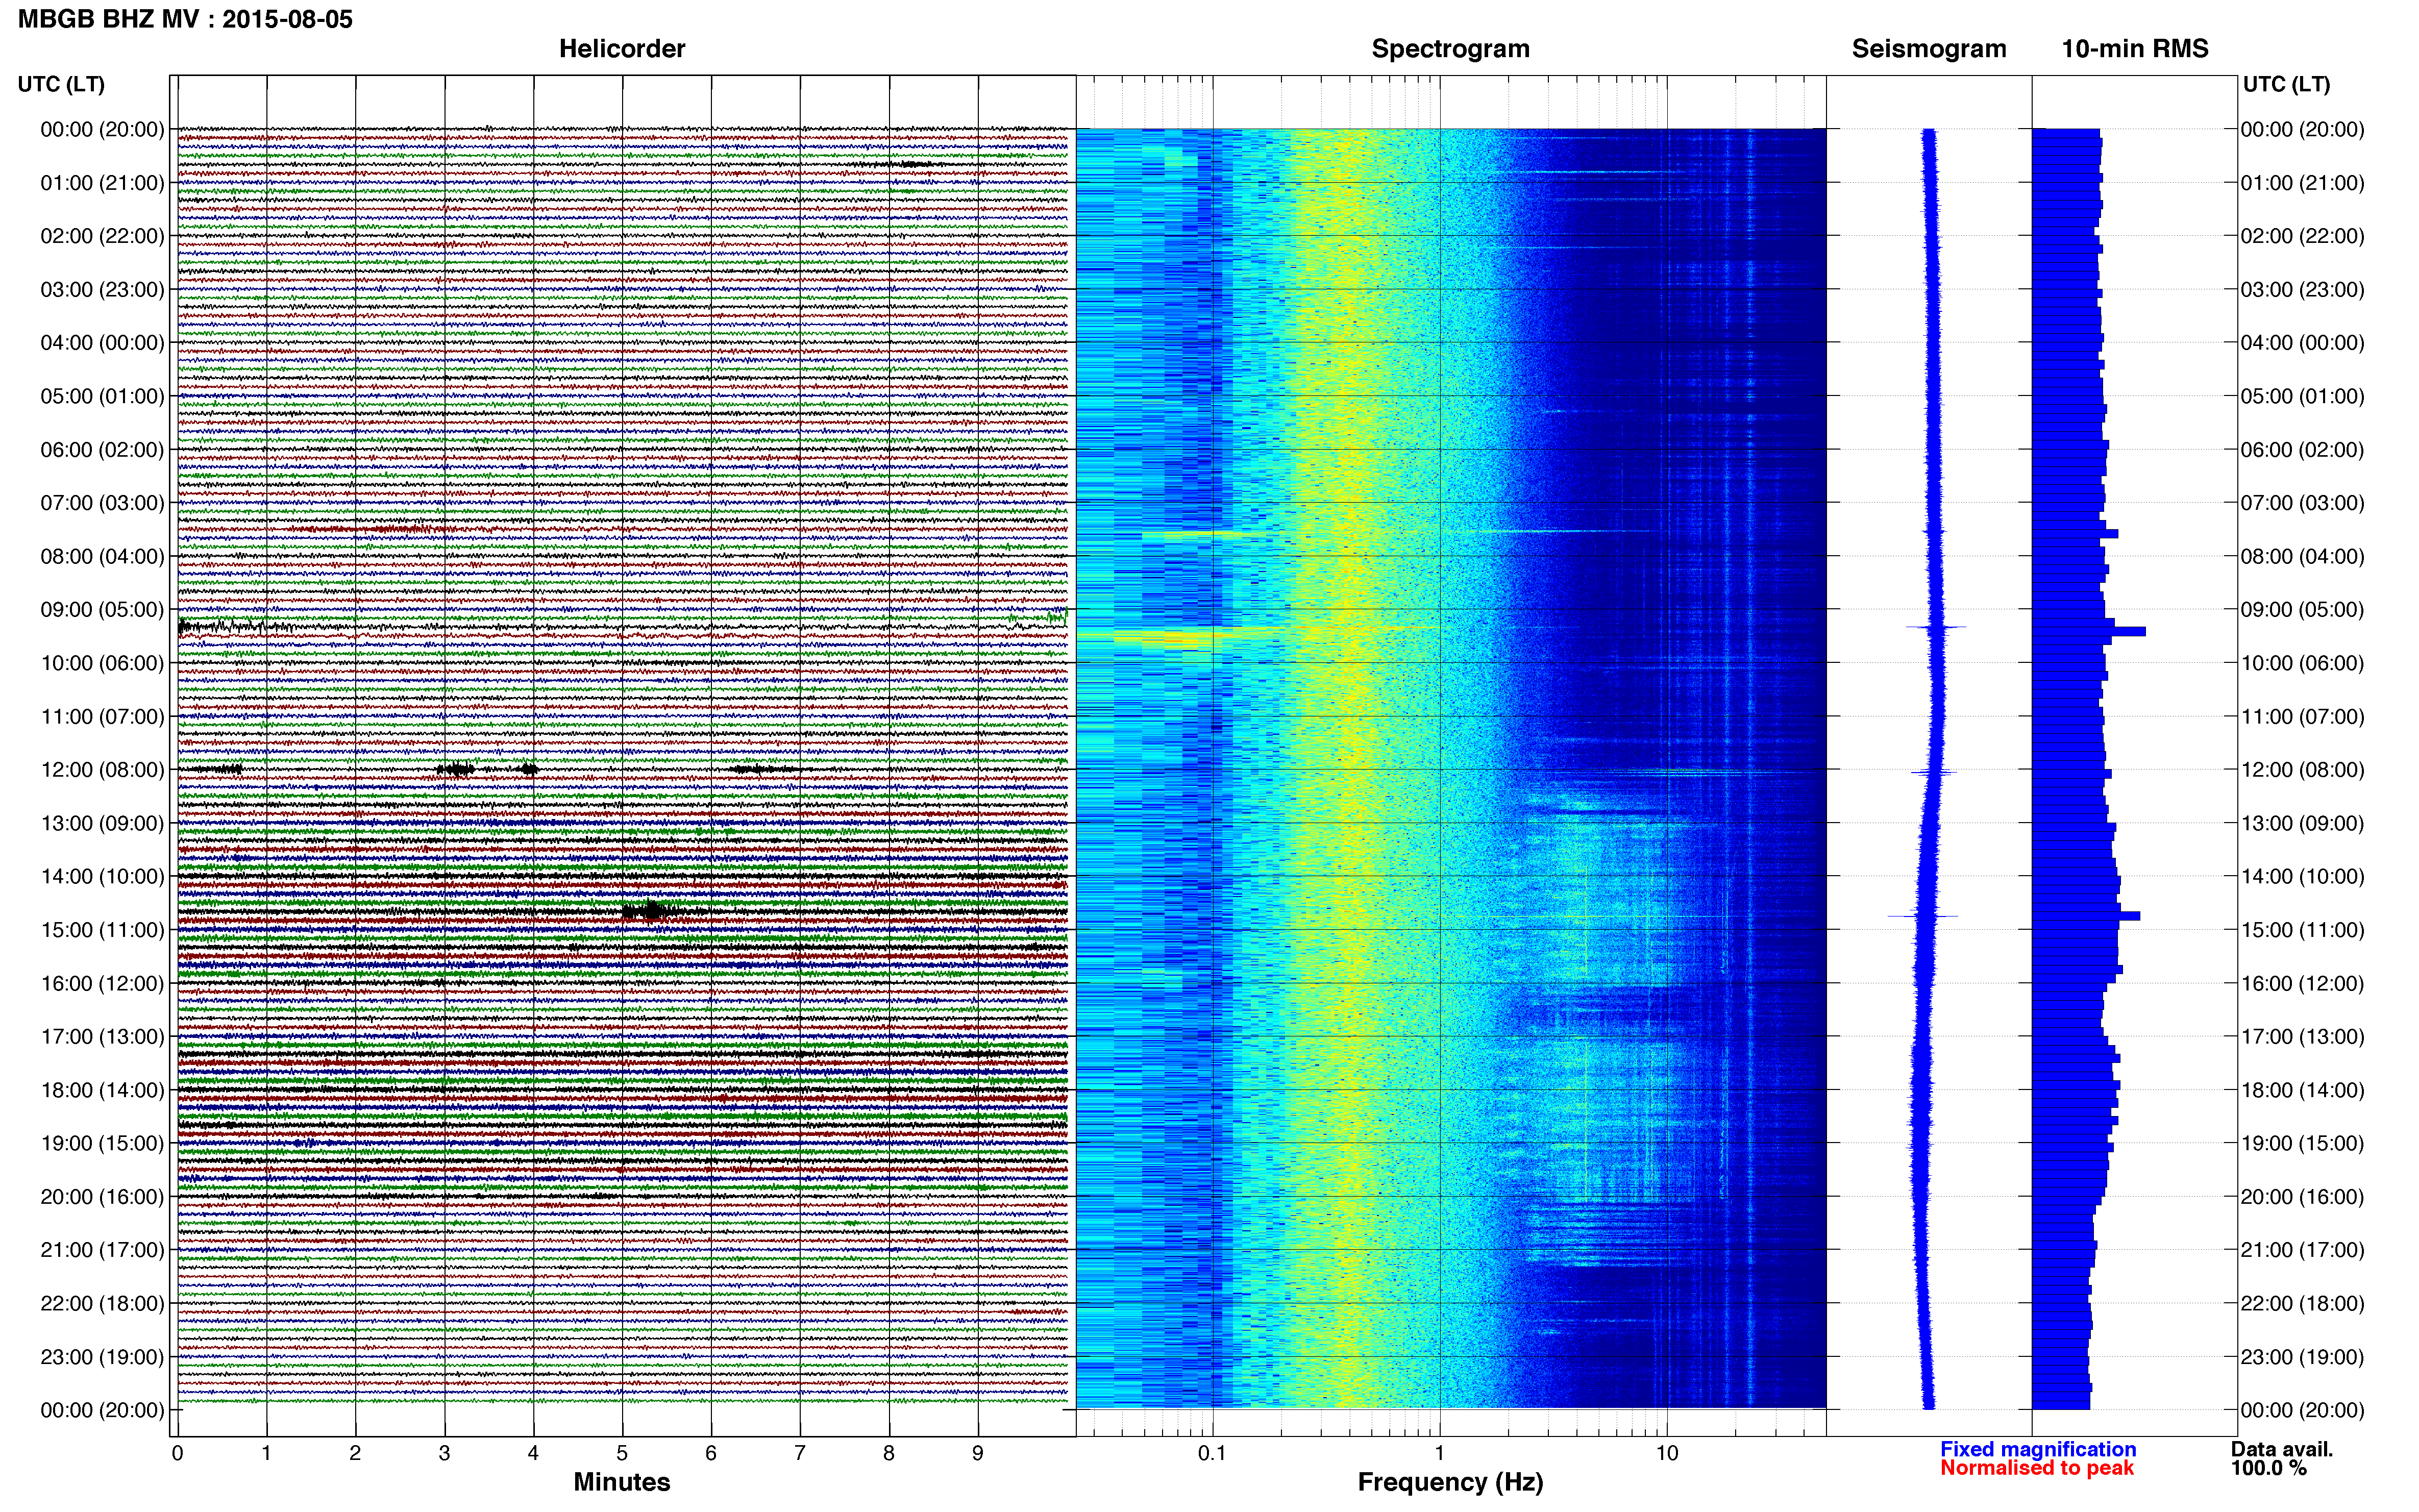2419x1512 pixels.
Task: Click left time label '05:00 (01:00)'
Action: 102,396
